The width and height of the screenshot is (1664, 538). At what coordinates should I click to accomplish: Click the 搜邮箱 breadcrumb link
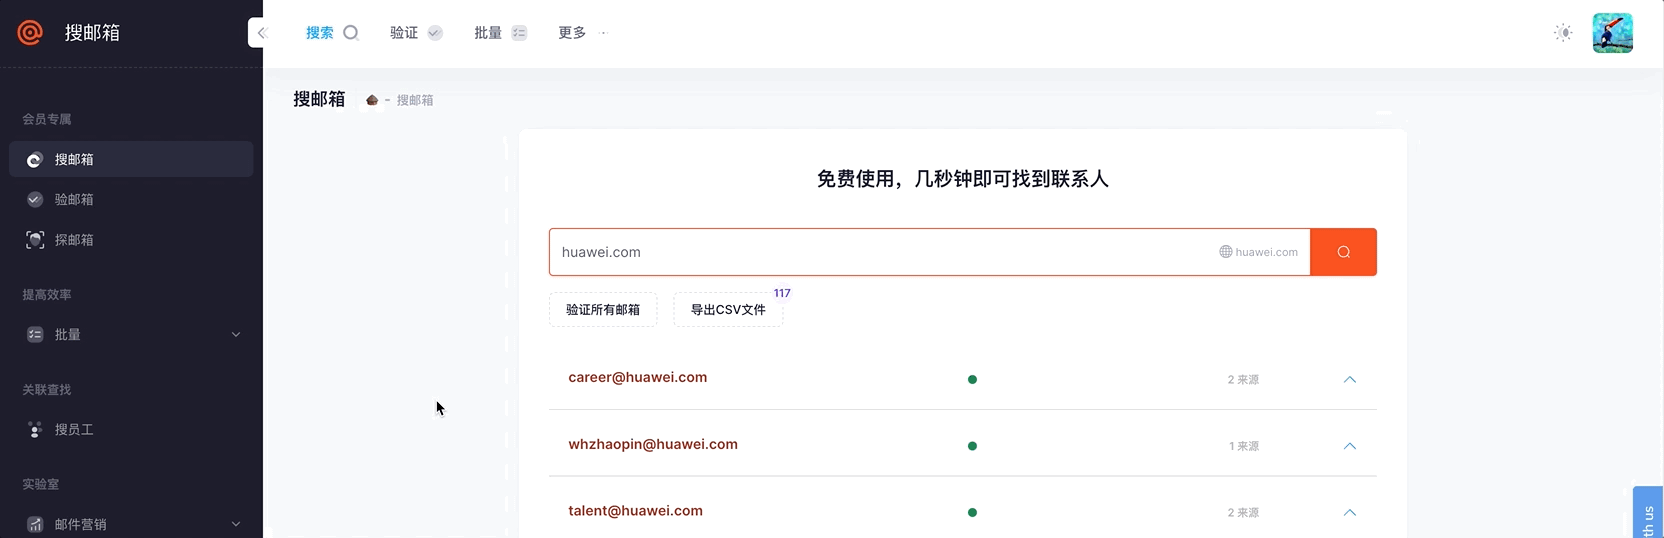[x=415, y=100]
